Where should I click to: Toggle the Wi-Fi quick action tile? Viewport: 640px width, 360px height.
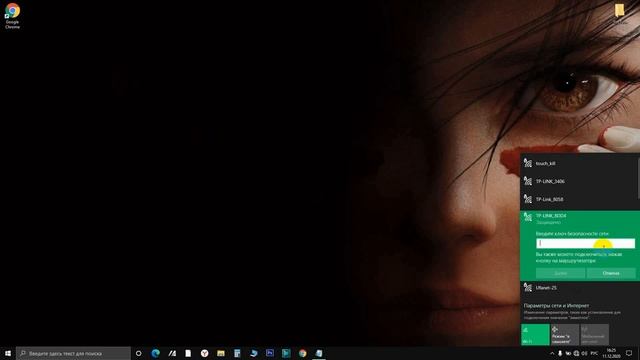tap(535, 335)
